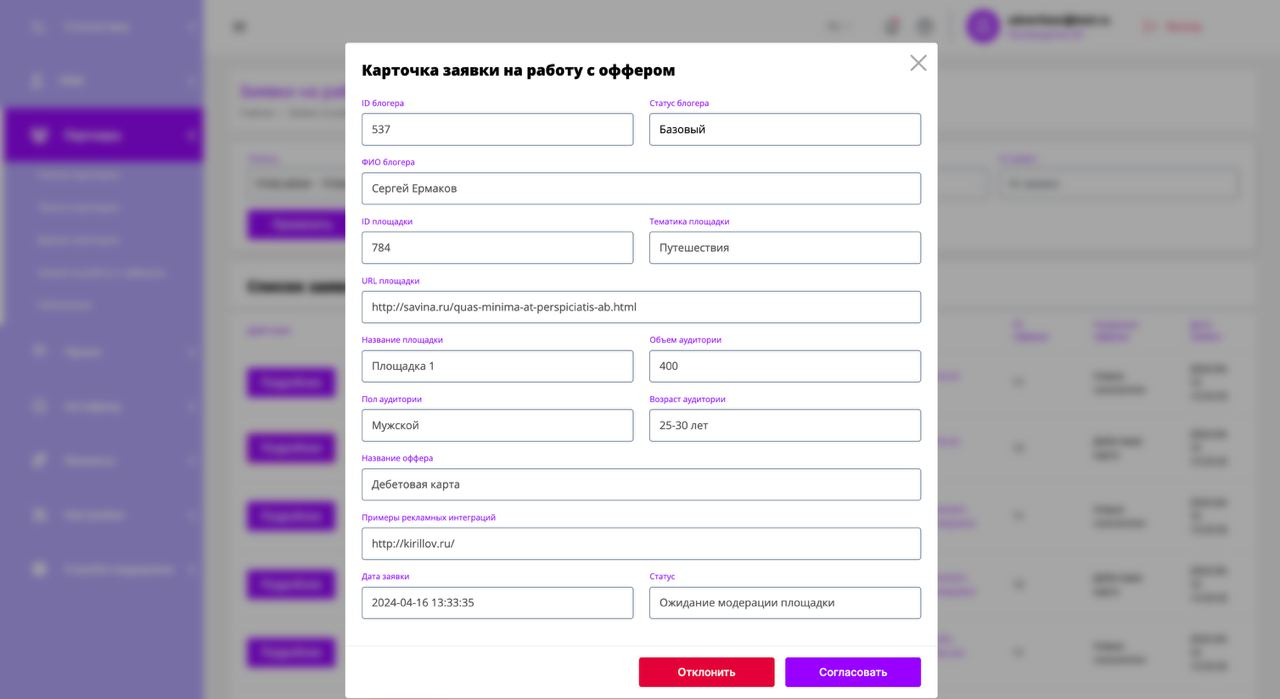Click the Объем аудитории field showing 400
Image resolution: width=1280 pixels, height=699 pixels.
click(784, 366)
